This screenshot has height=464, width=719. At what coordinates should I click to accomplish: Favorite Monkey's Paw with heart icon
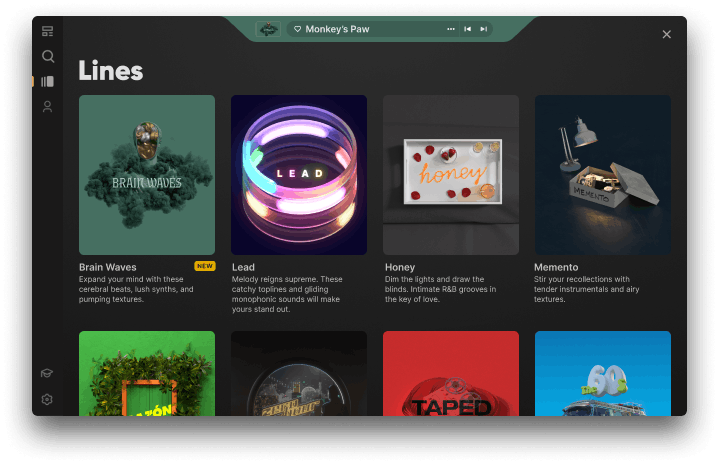297,29
